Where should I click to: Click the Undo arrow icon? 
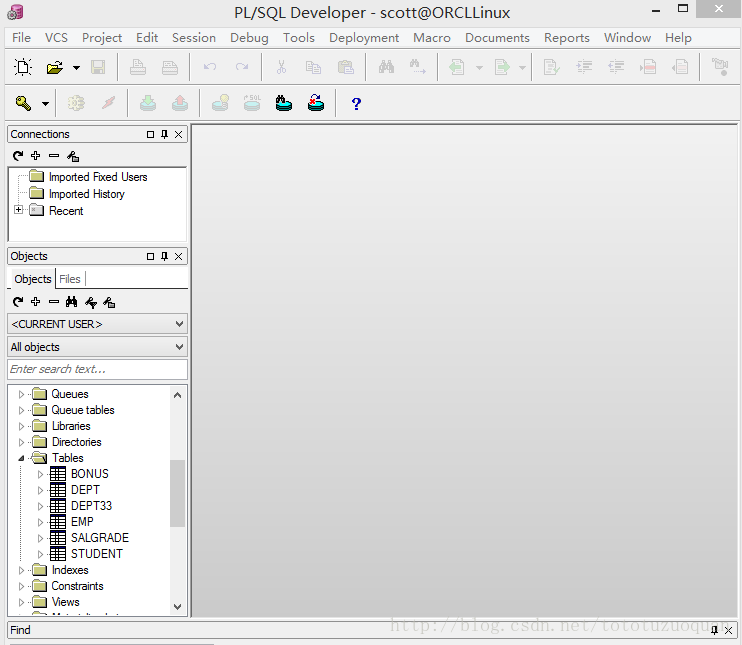(x=210, y=67)
